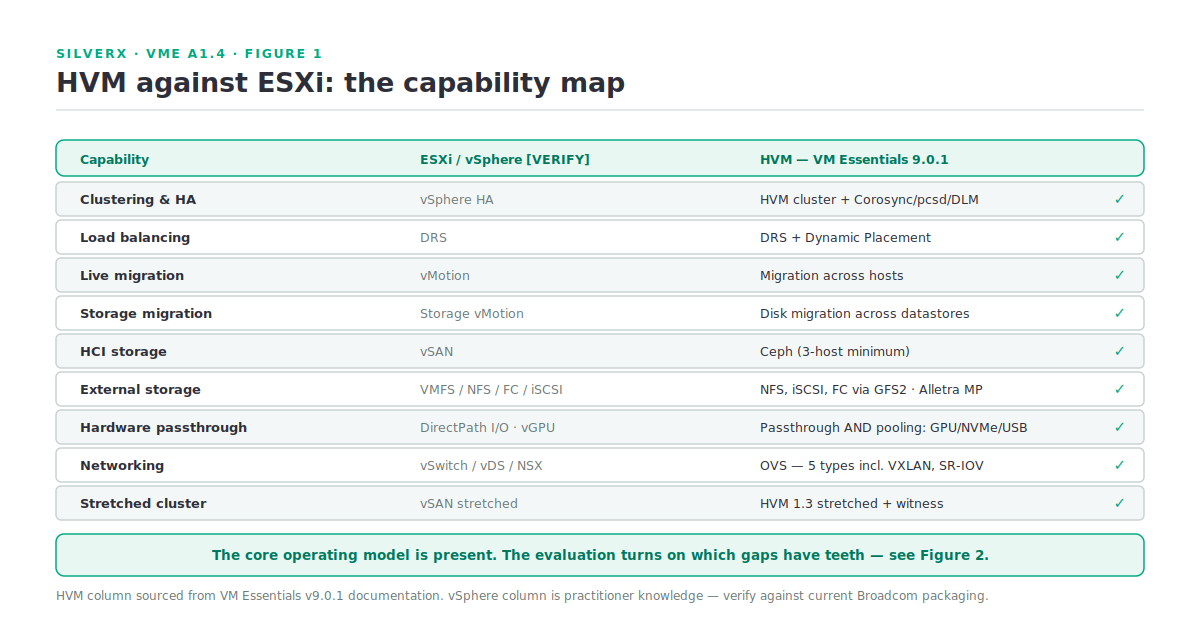This screenshot has width=1200, height=630.
Task: Click the 'ESXi / vSphere [VERIFY]' column header
Action: click(x=505, y=159)
